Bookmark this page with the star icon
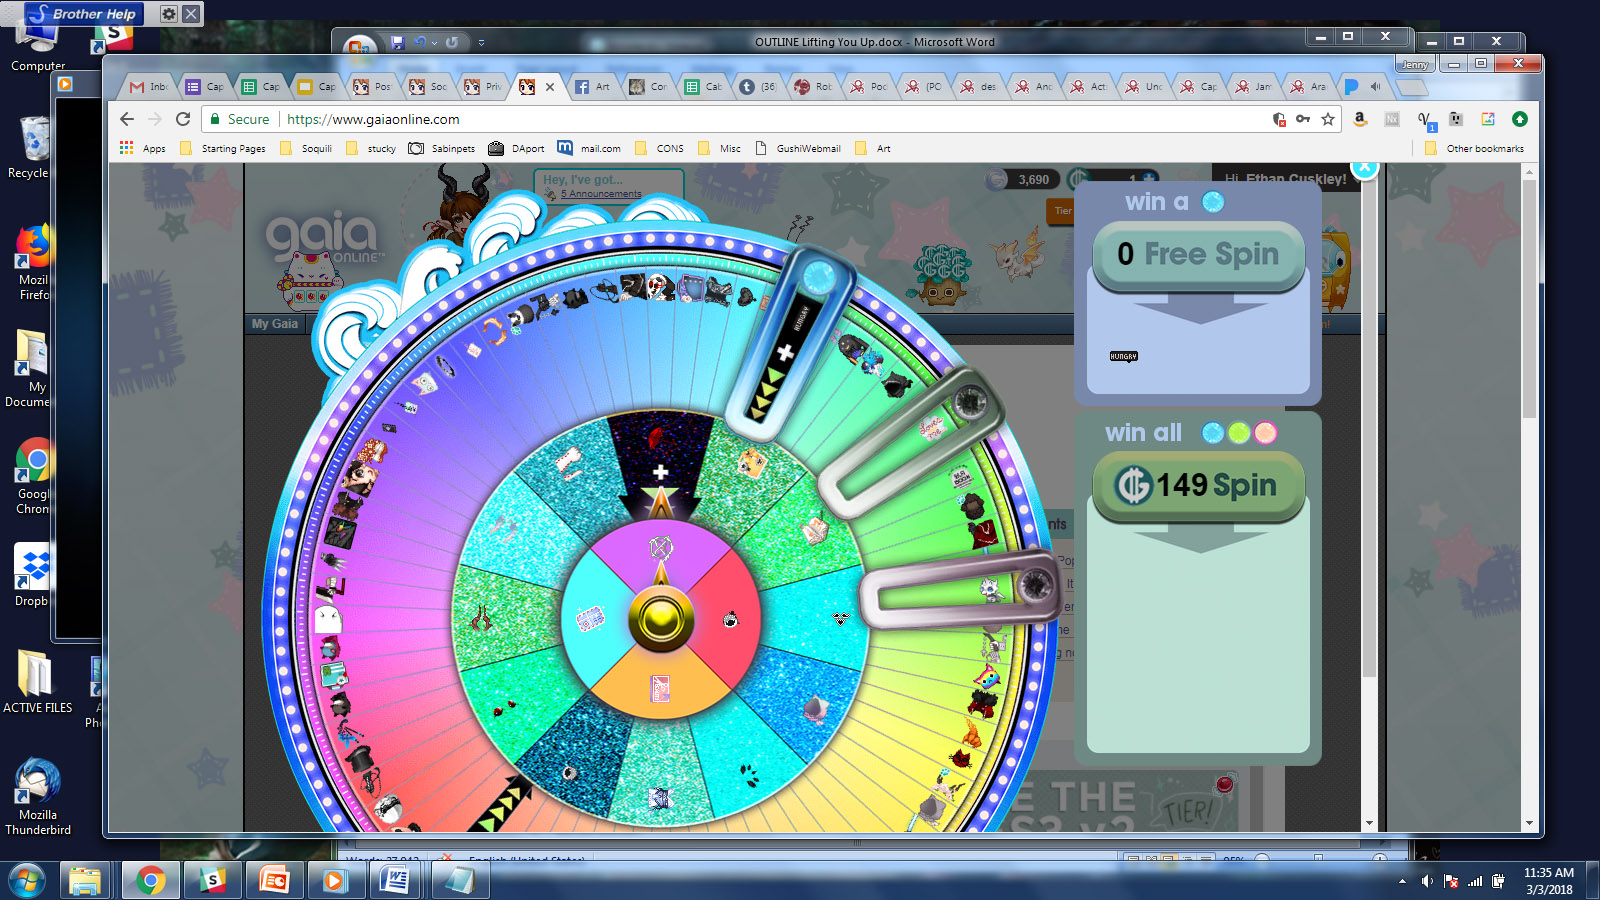The width and height of the screenshot is (1600, 900). (1328, 119)
